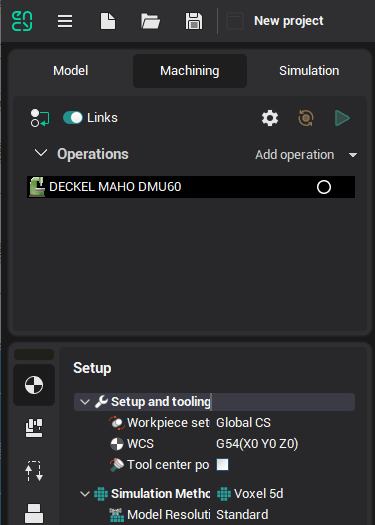375x525 pixels.
Task: Click Model Resolution grid icon
Action: coord(117,515)
